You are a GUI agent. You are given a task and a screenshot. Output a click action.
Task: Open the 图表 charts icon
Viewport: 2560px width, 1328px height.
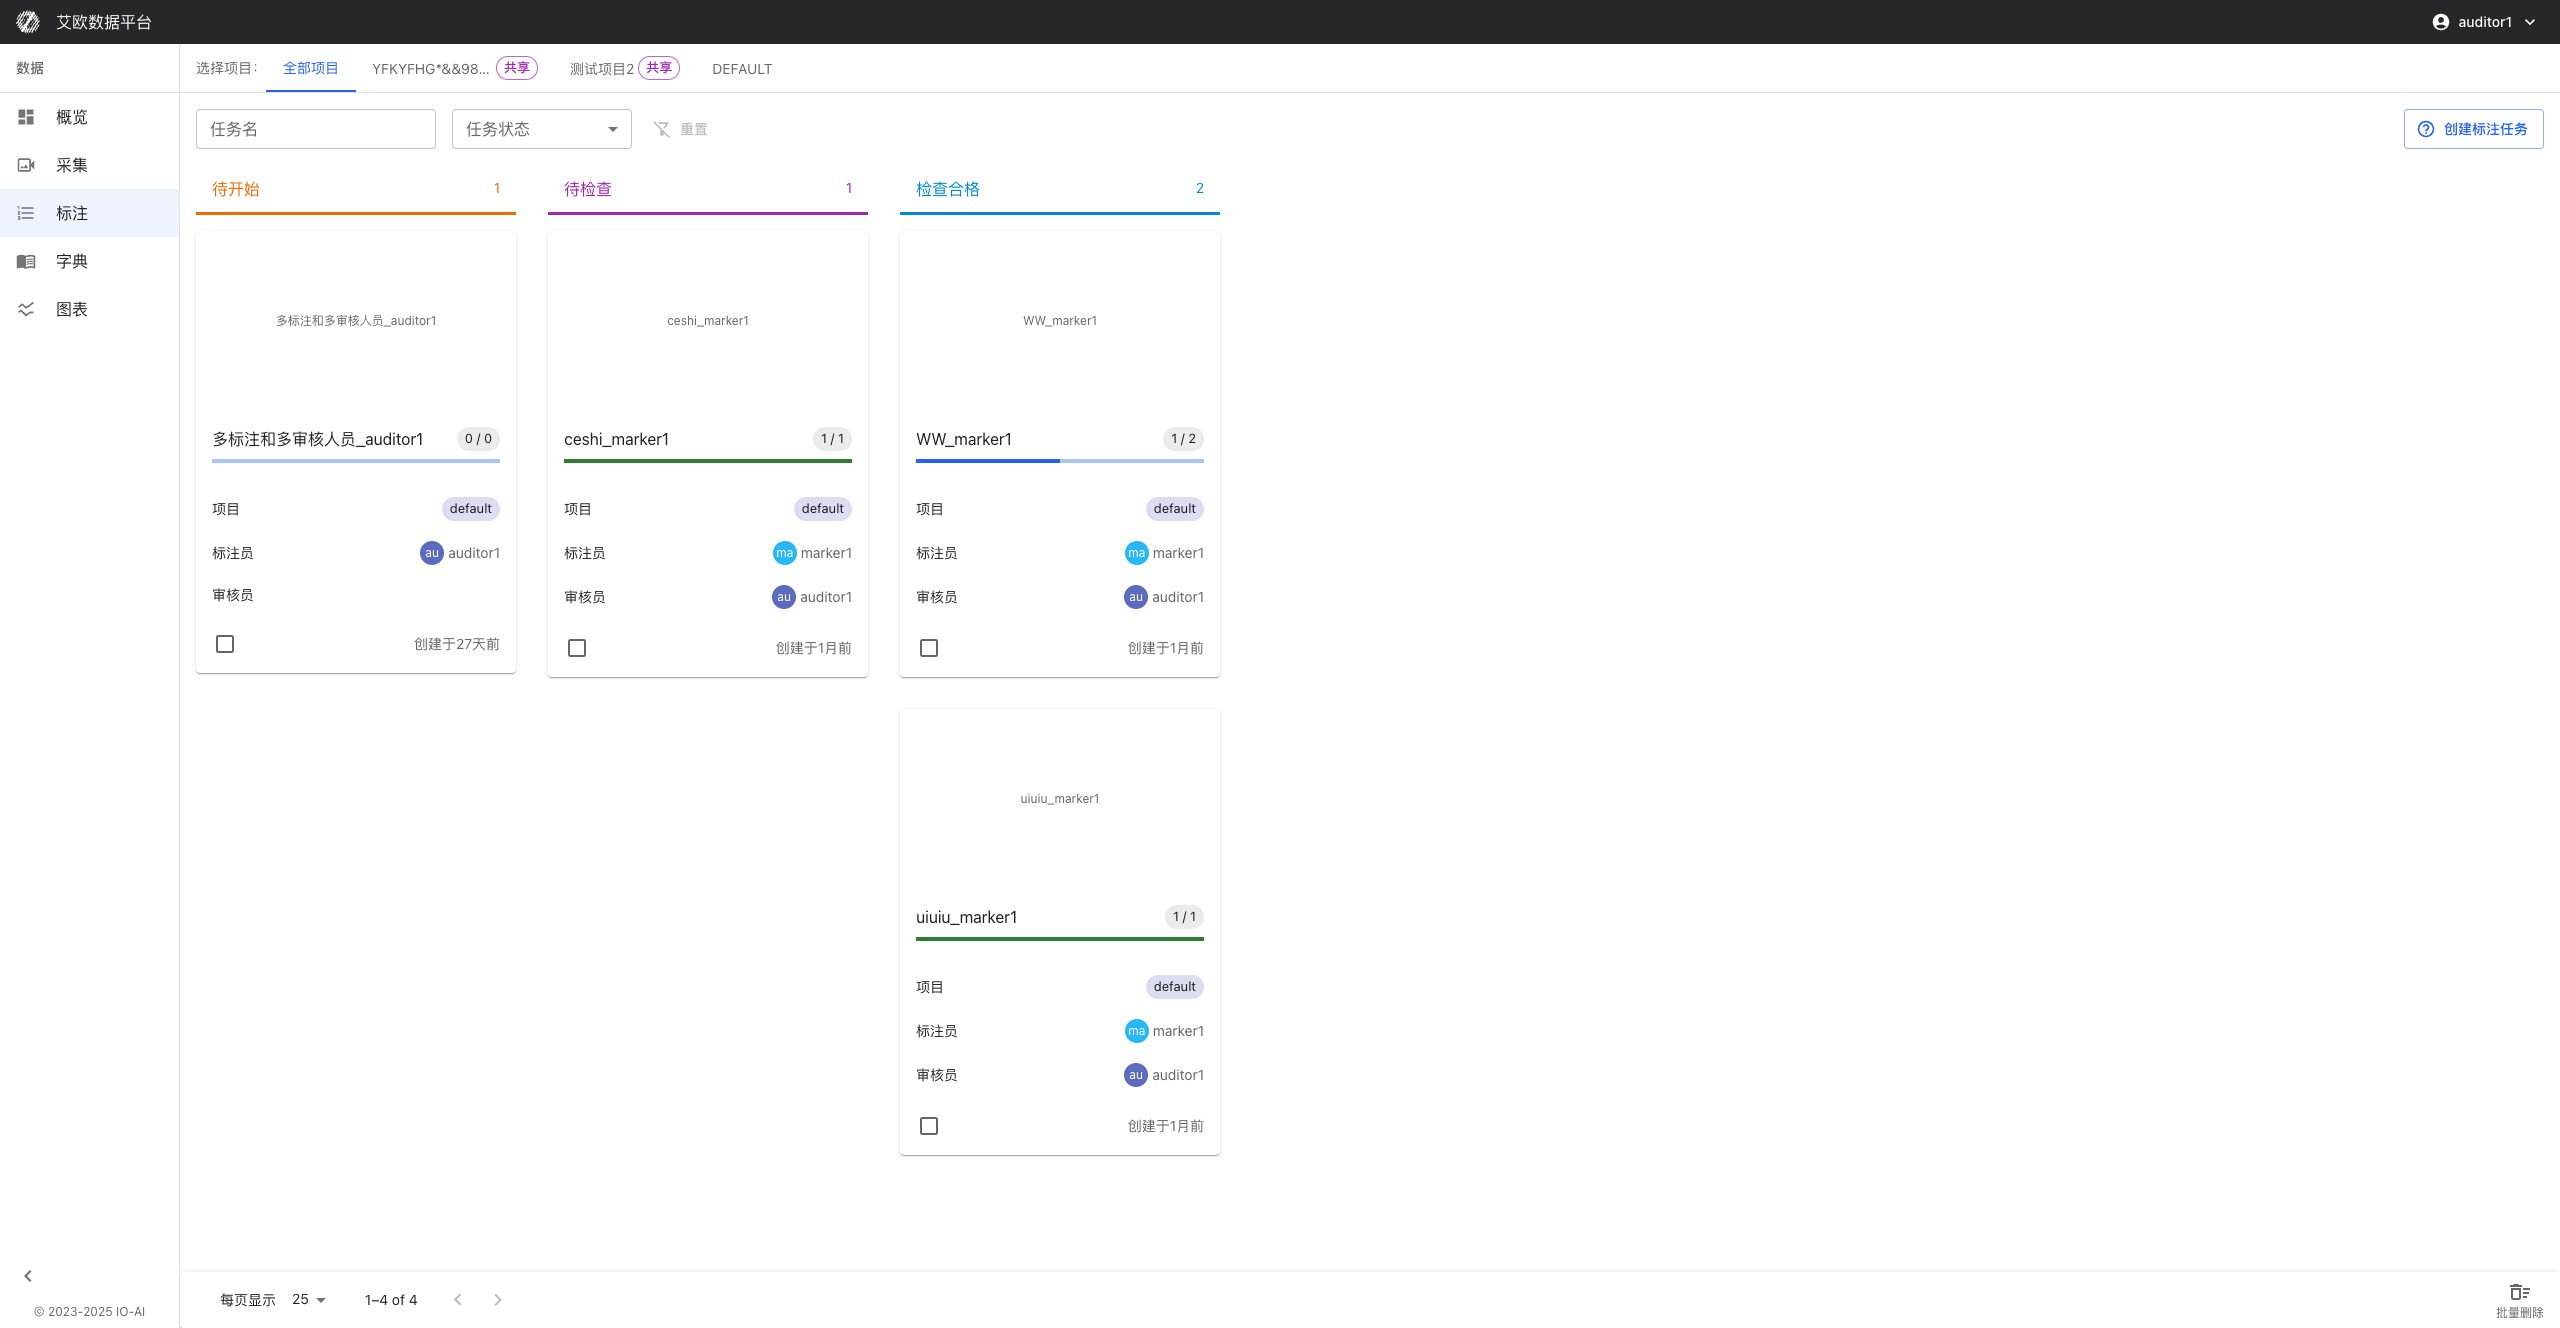[x=26, y=309]
